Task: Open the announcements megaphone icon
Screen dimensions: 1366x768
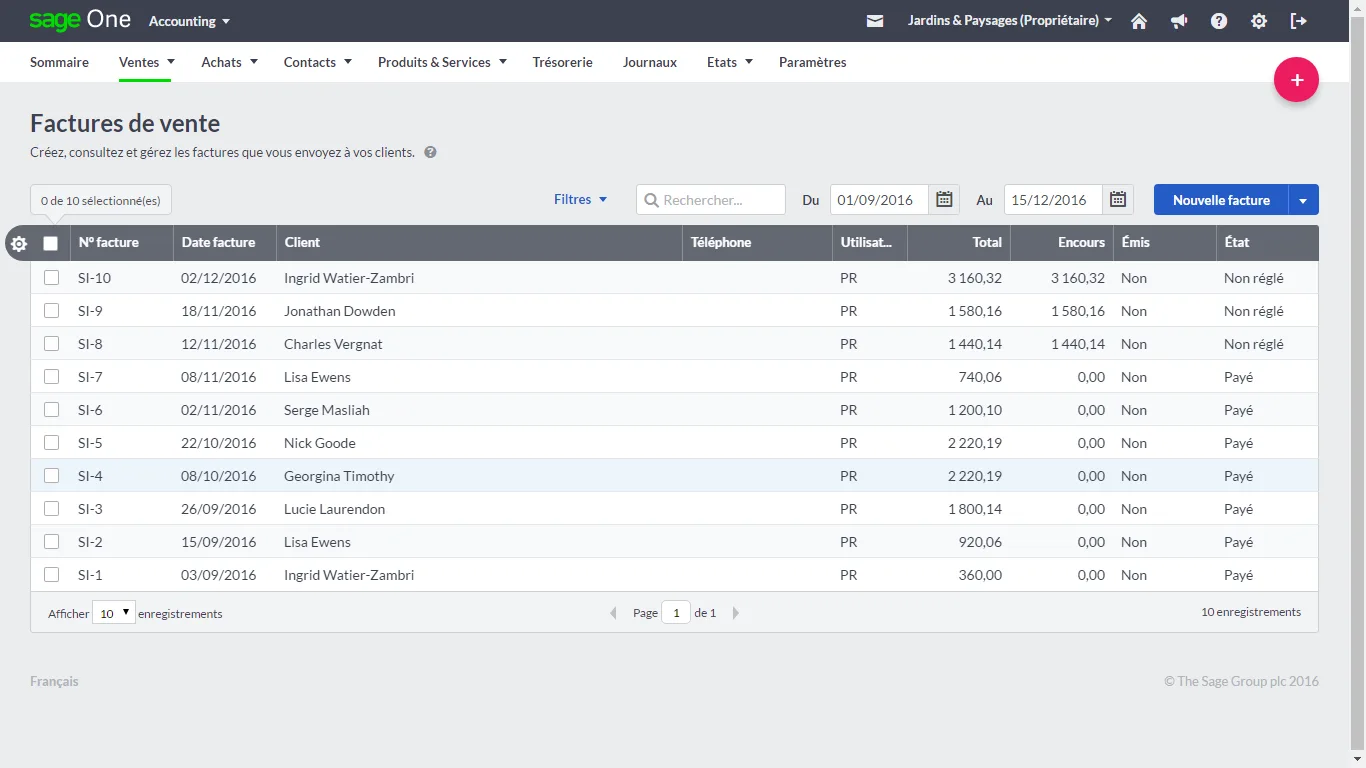Action: click(1179, 21)
